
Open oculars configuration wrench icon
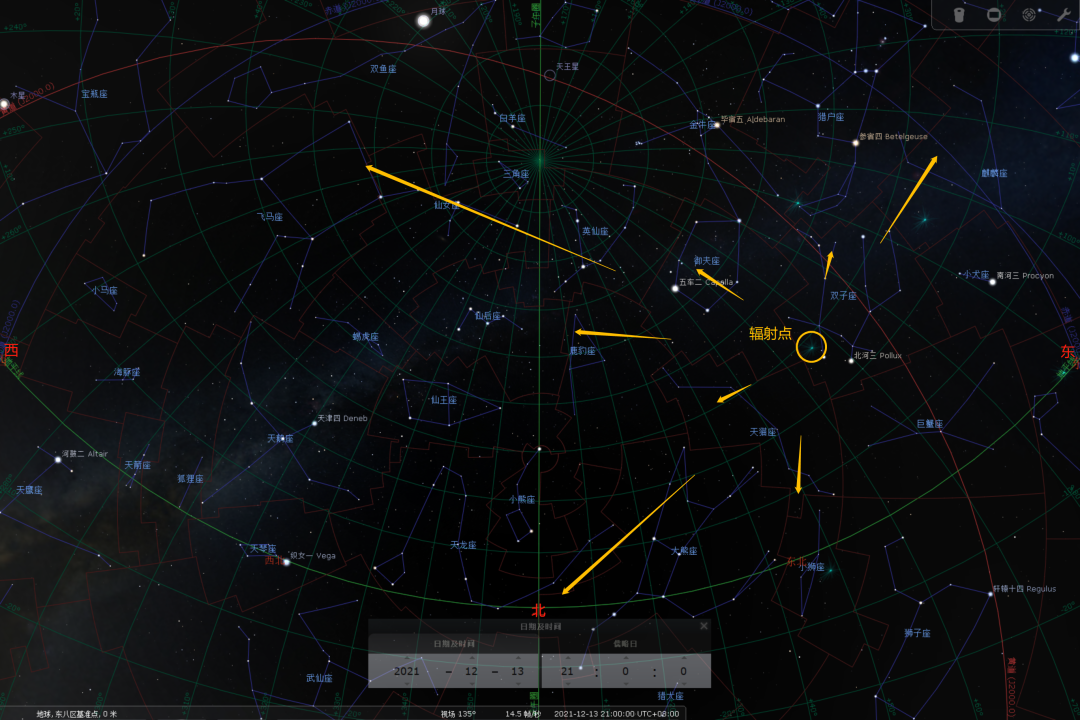(x=1064, y=14)
